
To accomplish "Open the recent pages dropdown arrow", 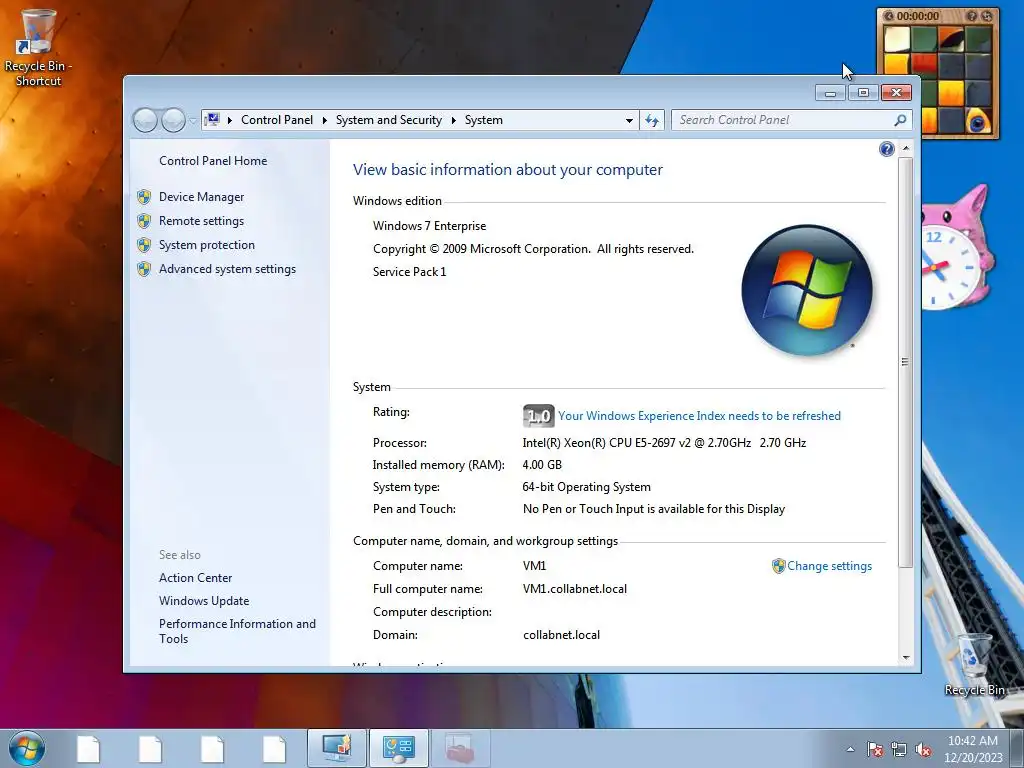I will click(x=193, y=120).
